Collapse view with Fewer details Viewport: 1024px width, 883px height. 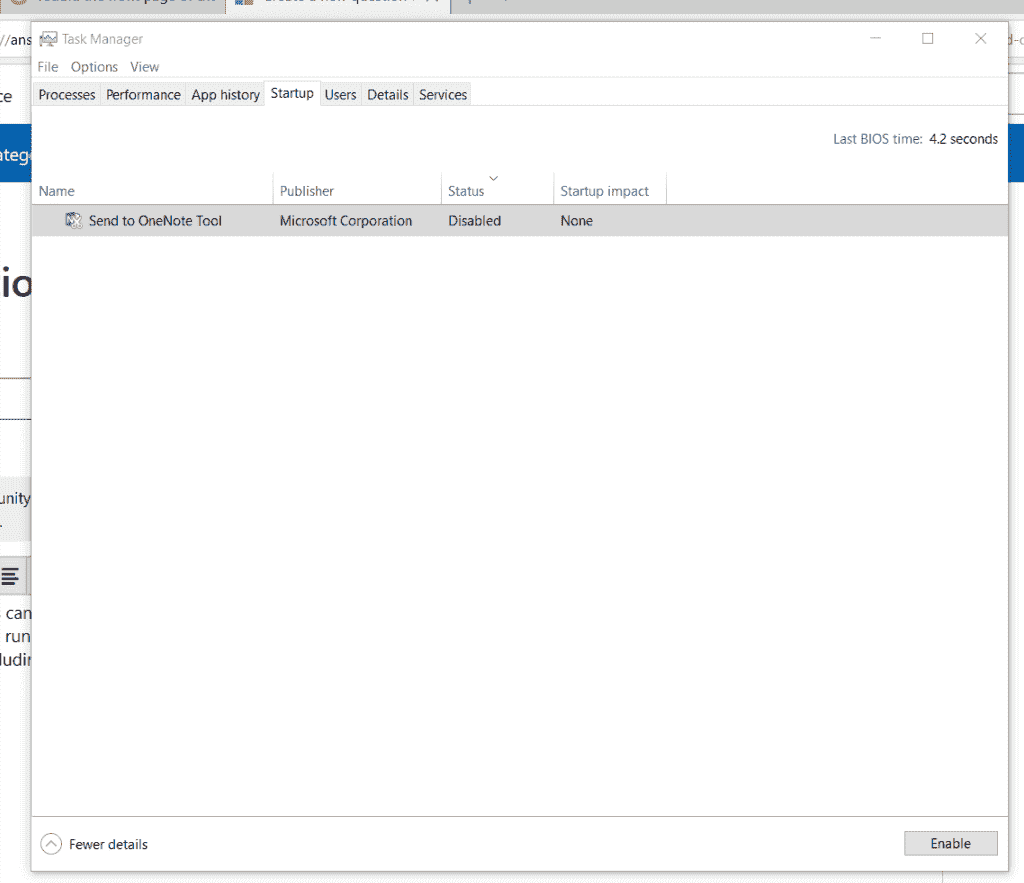pyautogui.click(x=94, y=844)
